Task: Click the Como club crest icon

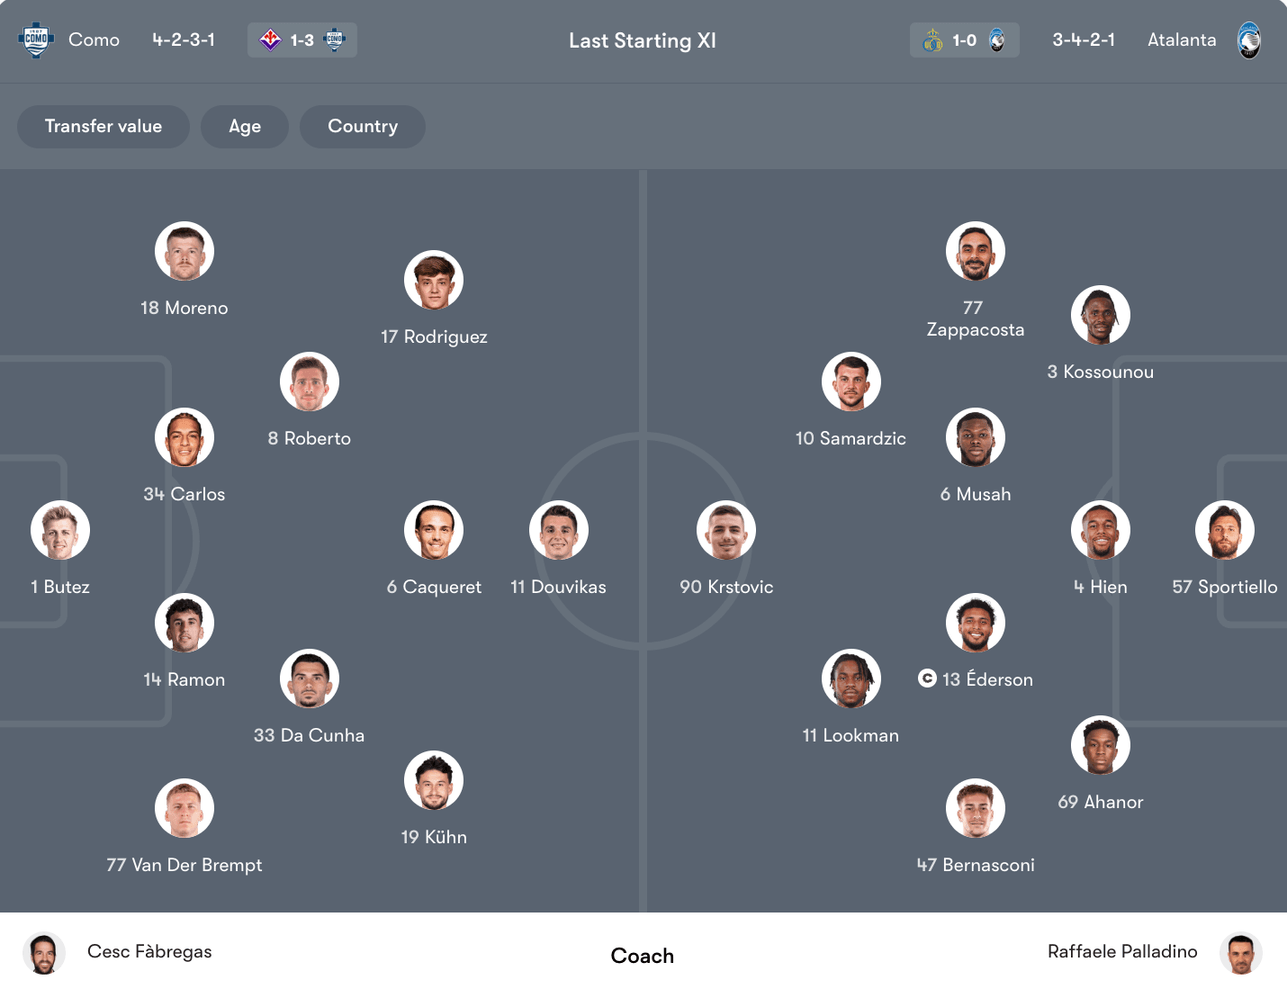Action: pyautogui.click(x=36, y=40)
